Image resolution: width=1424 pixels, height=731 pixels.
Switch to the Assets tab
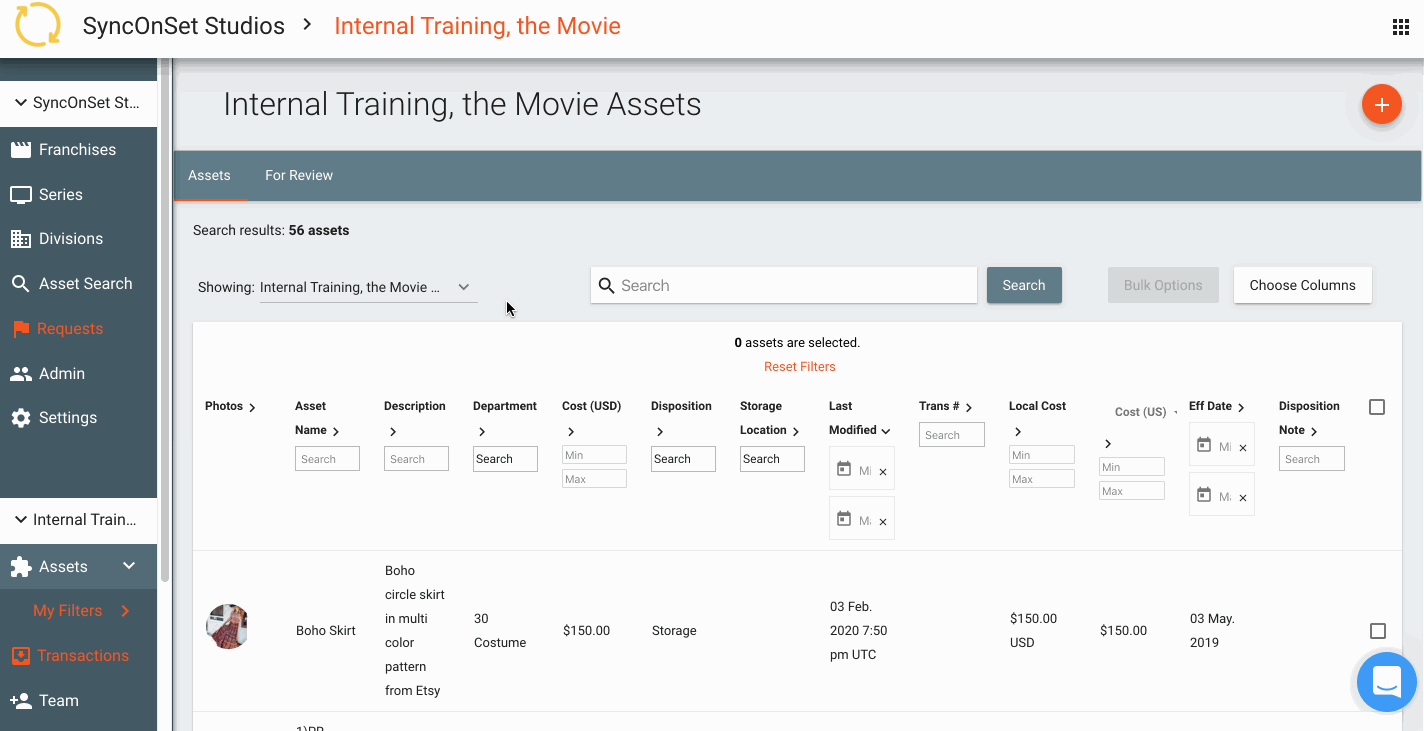point(209,176)
